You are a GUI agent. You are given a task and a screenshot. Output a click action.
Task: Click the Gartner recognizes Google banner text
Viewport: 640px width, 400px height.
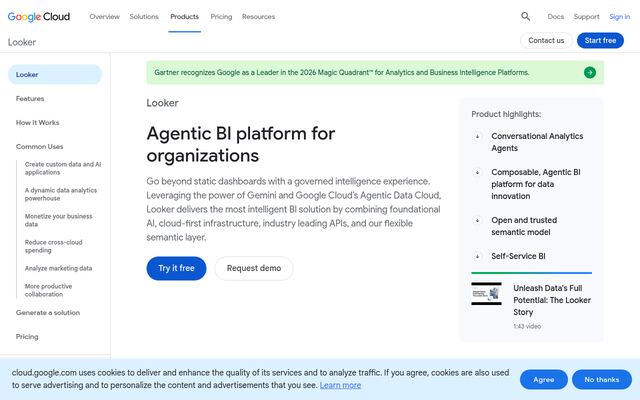(x=342, y=73)
